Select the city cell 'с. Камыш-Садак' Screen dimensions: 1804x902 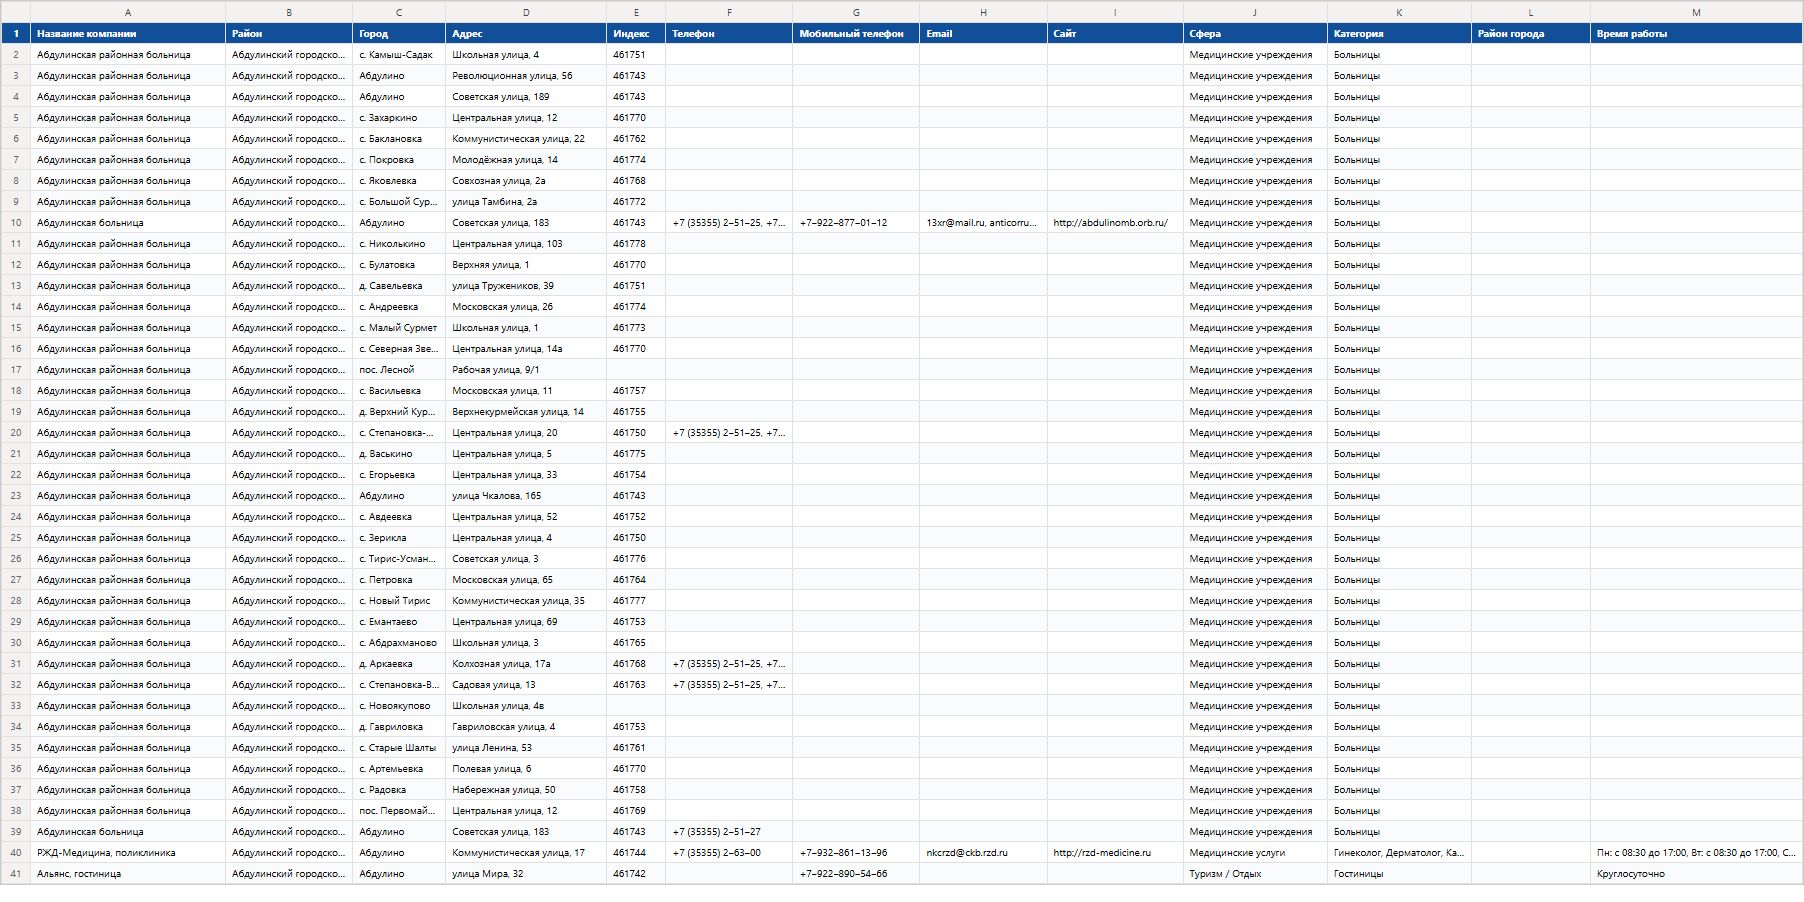pos(399,55)
